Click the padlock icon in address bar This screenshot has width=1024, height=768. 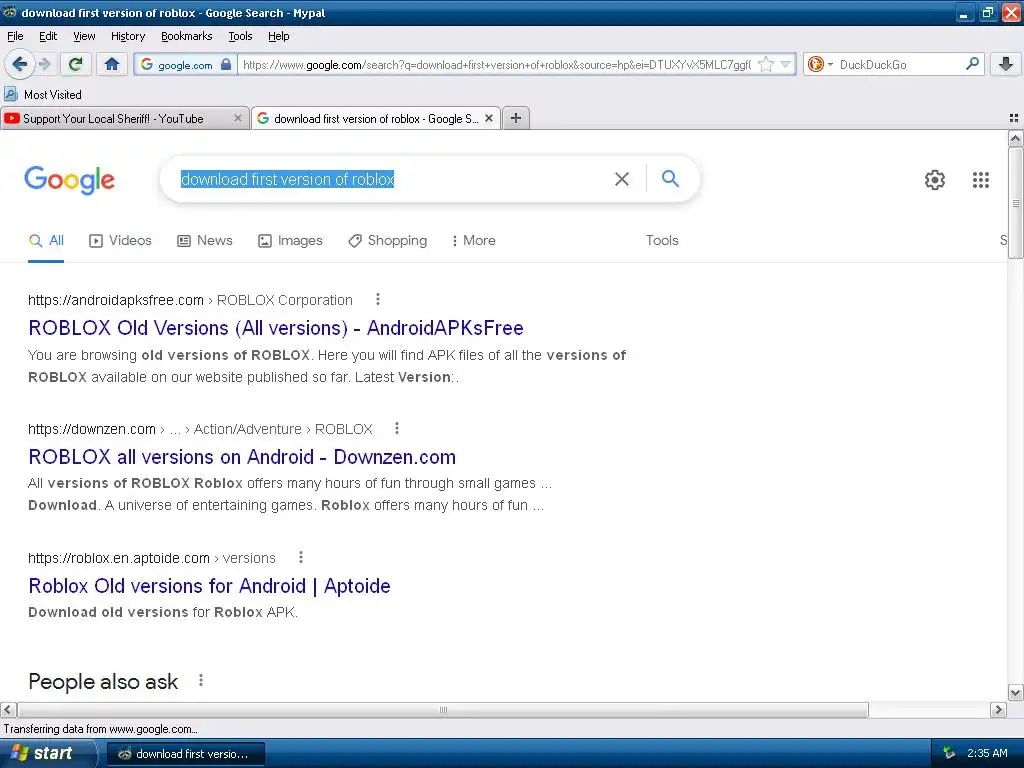pyautogui.click(x=226, y=64)
